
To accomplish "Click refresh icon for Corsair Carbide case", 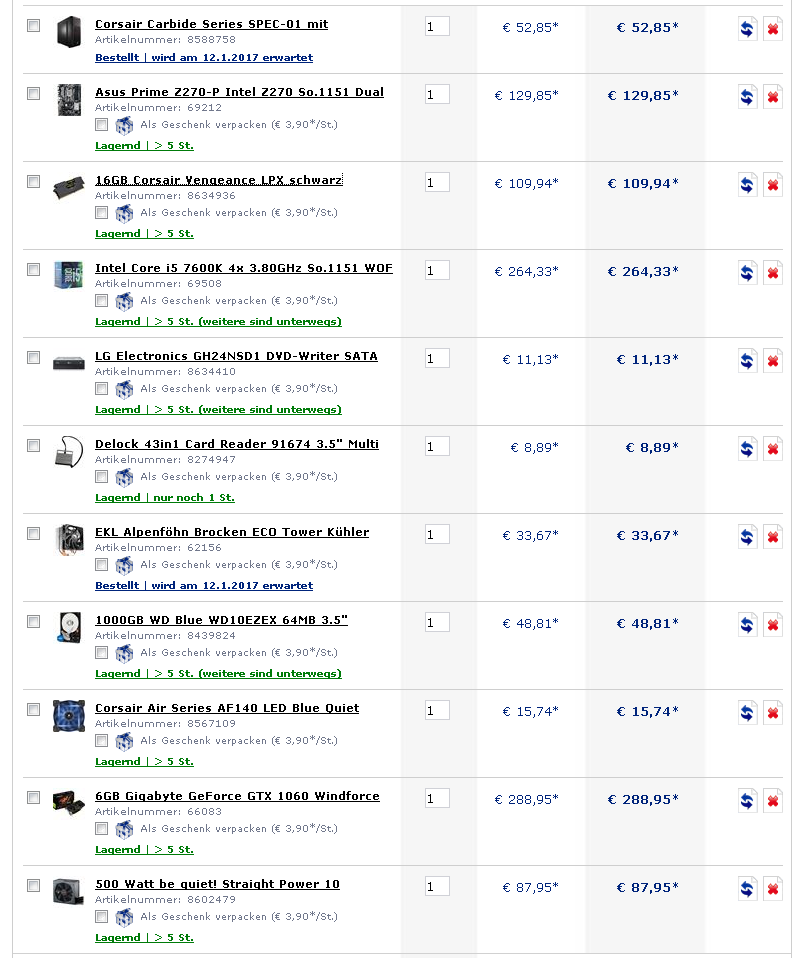I will [747, 29].
